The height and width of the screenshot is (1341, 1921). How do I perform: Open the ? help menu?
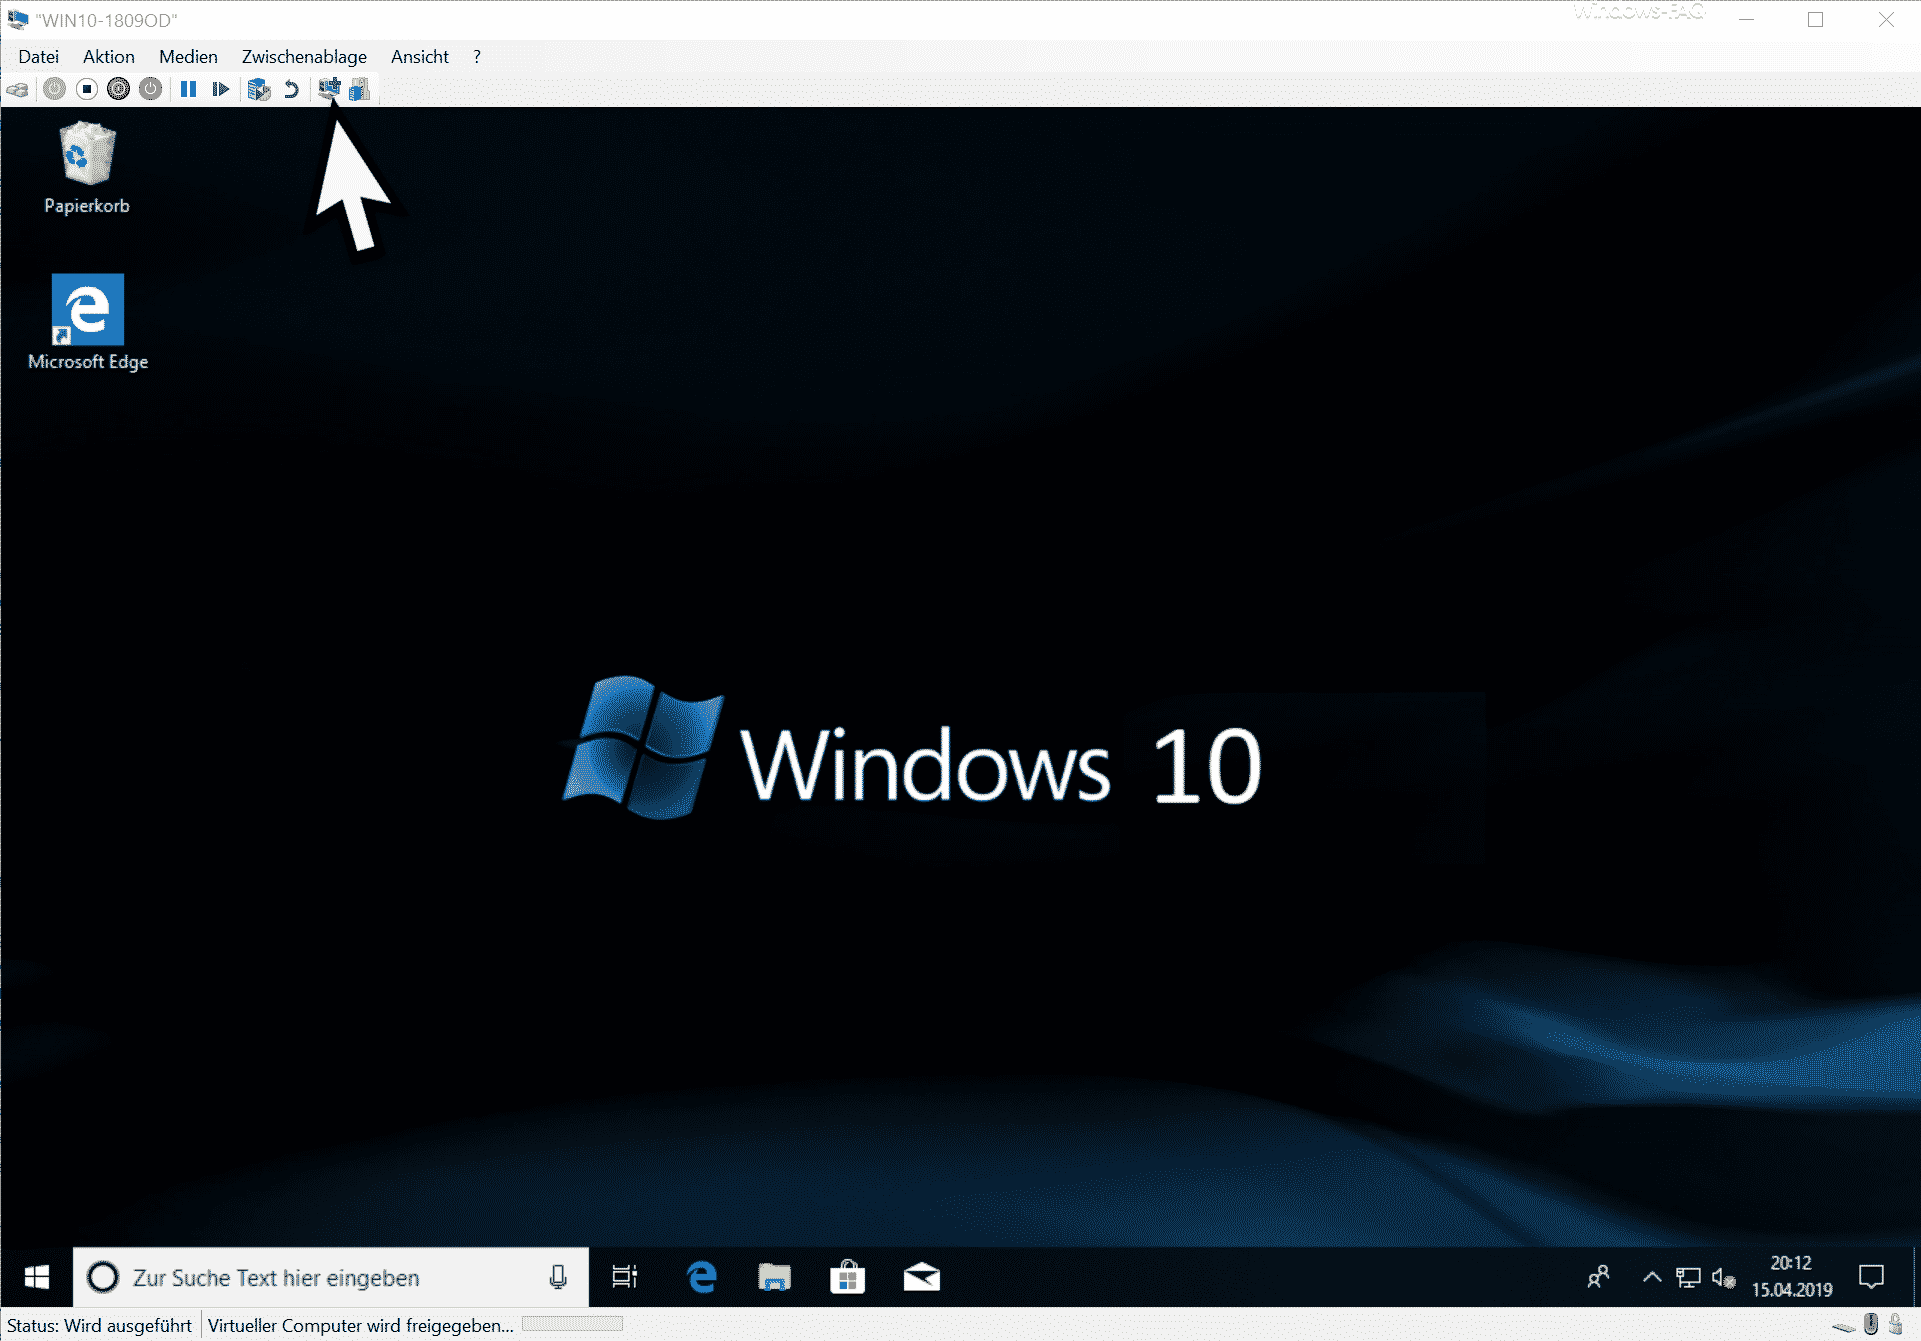[x=477, y=57]
